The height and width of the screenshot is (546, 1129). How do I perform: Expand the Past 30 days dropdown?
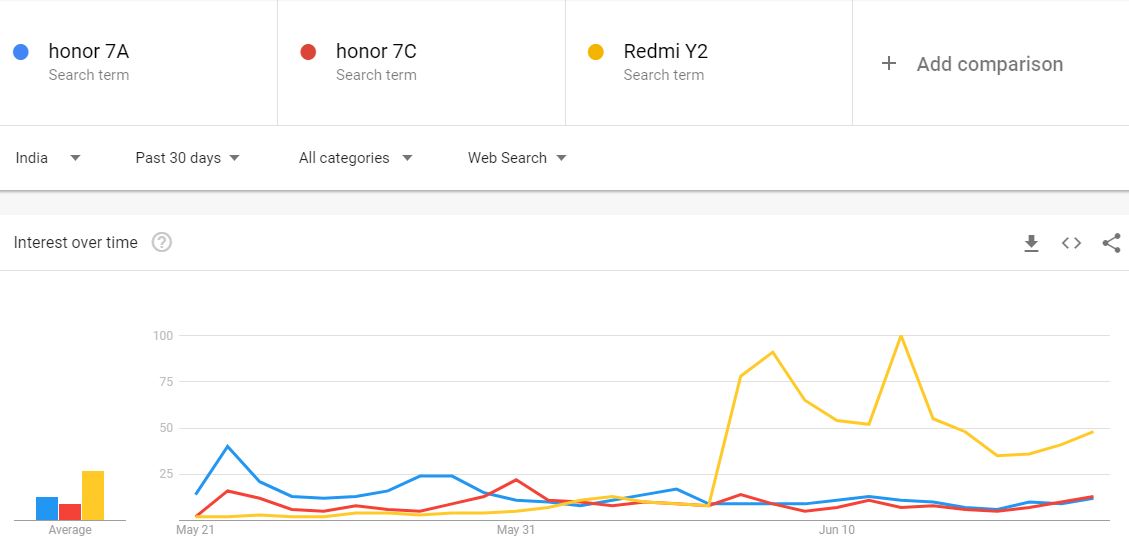(x=187, y=158)
